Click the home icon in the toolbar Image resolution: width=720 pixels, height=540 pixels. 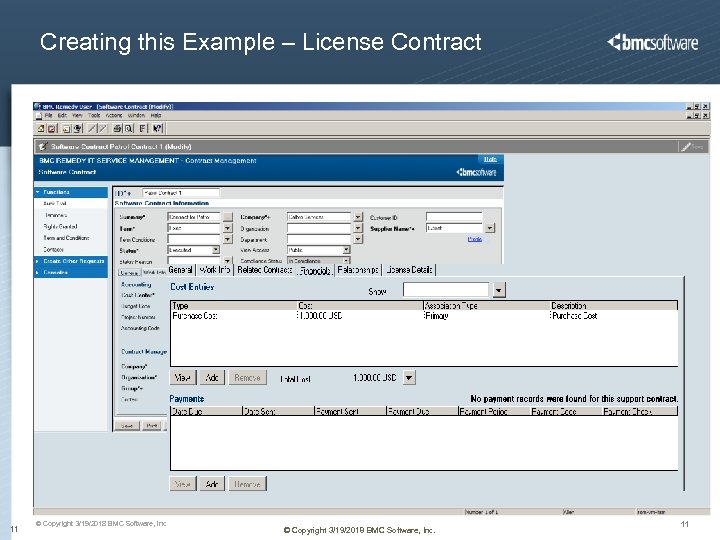(41, 129)
